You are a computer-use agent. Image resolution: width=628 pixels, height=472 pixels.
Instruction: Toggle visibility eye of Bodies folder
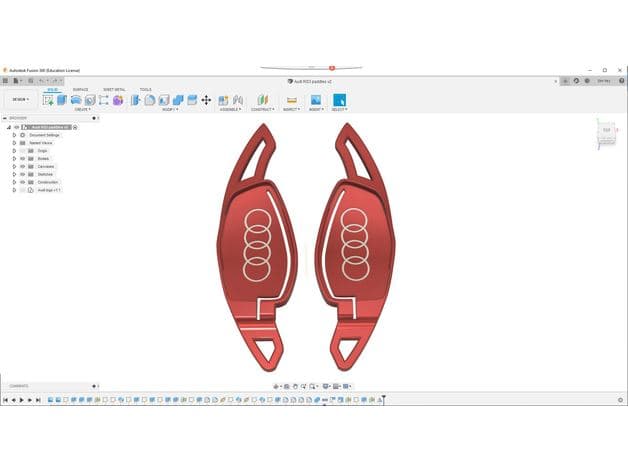coord(23,159)
